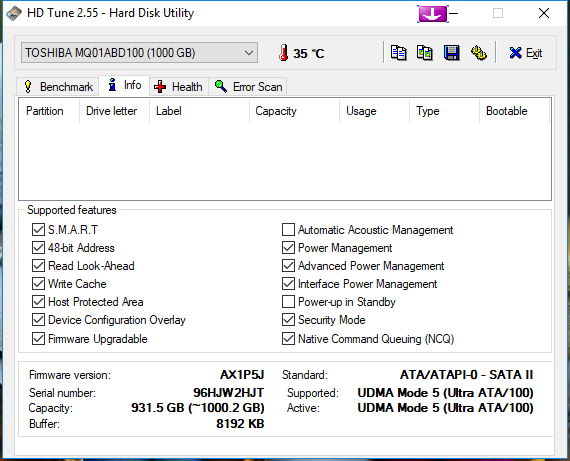Expand the TOSHIBA drive selection dropdown

coord(140,53)
